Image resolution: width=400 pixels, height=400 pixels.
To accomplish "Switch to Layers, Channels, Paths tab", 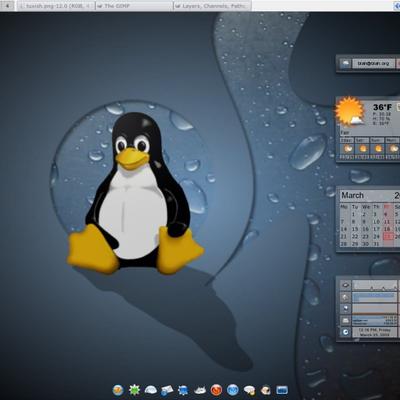I will [212, 6].
